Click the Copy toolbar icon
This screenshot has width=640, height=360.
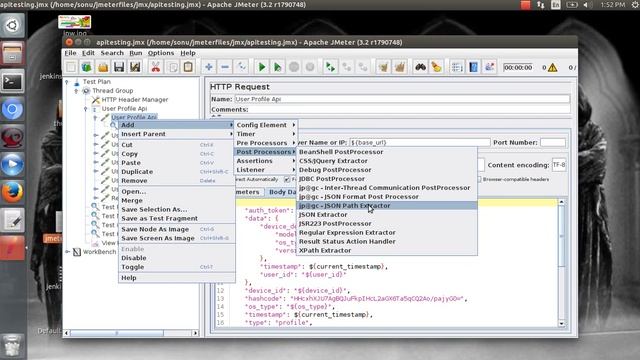(172, 67)
